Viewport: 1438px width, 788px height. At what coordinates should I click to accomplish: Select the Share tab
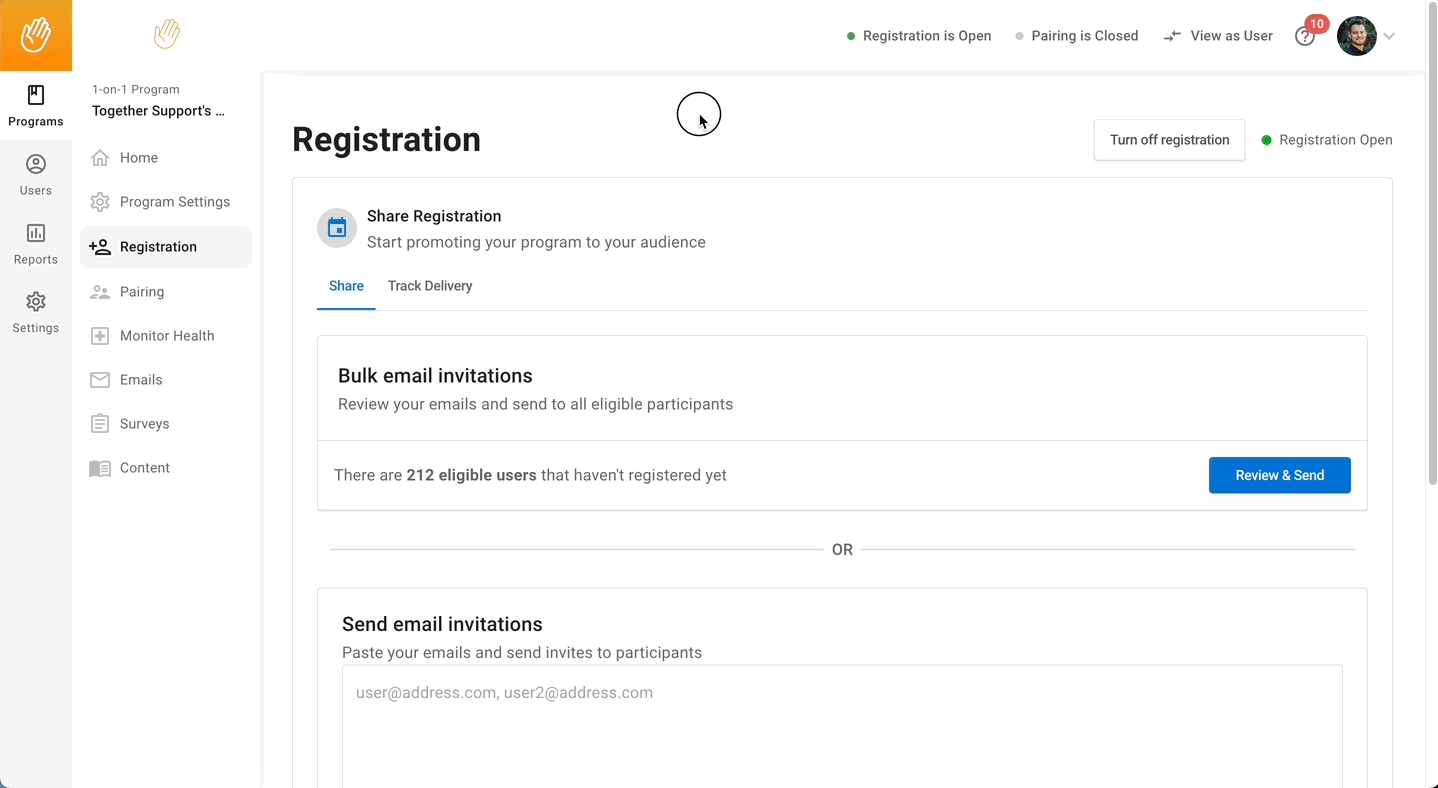346,286
